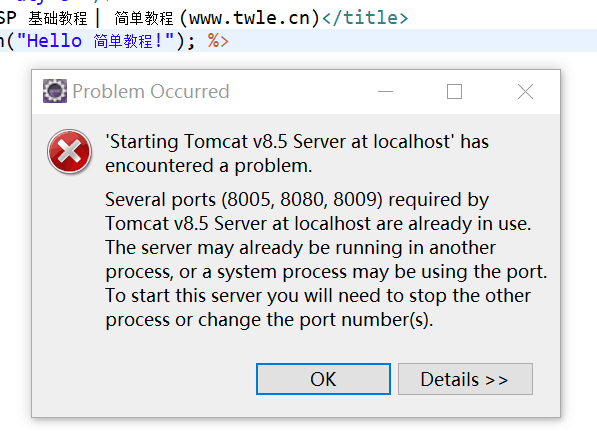Expand error info with Details >> button
This screenshot has width=597, height=448.
[465, 379]
